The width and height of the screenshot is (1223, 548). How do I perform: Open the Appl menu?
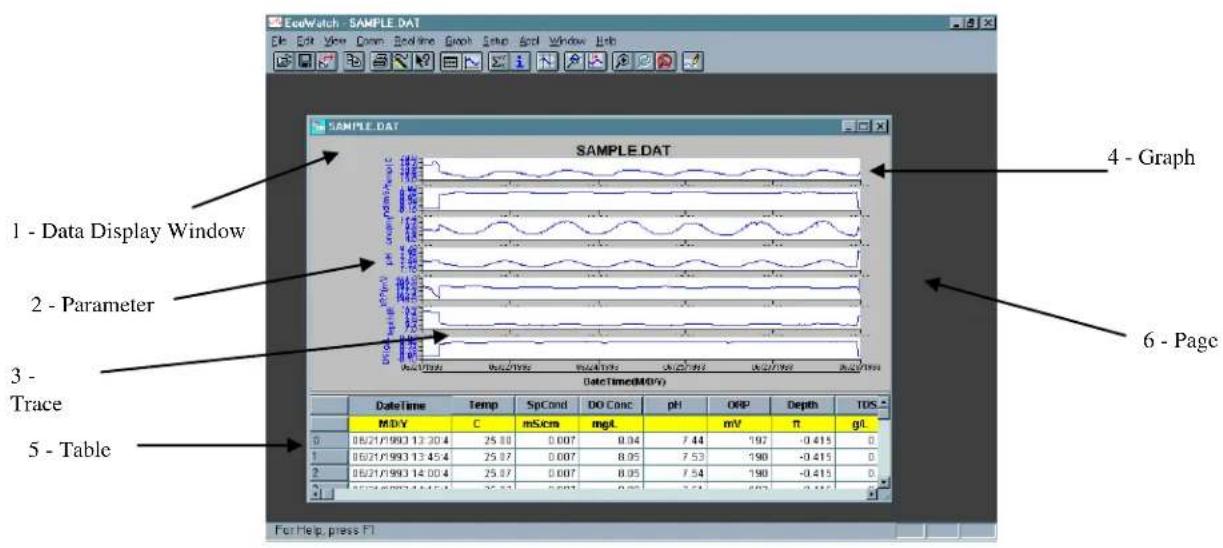click(528, 41)
